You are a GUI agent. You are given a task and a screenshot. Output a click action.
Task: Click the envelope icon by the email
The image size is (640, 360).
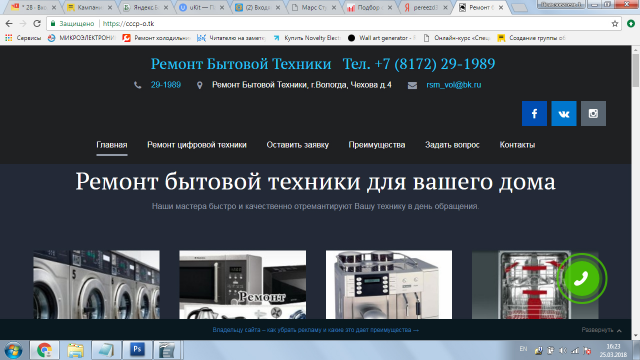(x=412, y=85)
